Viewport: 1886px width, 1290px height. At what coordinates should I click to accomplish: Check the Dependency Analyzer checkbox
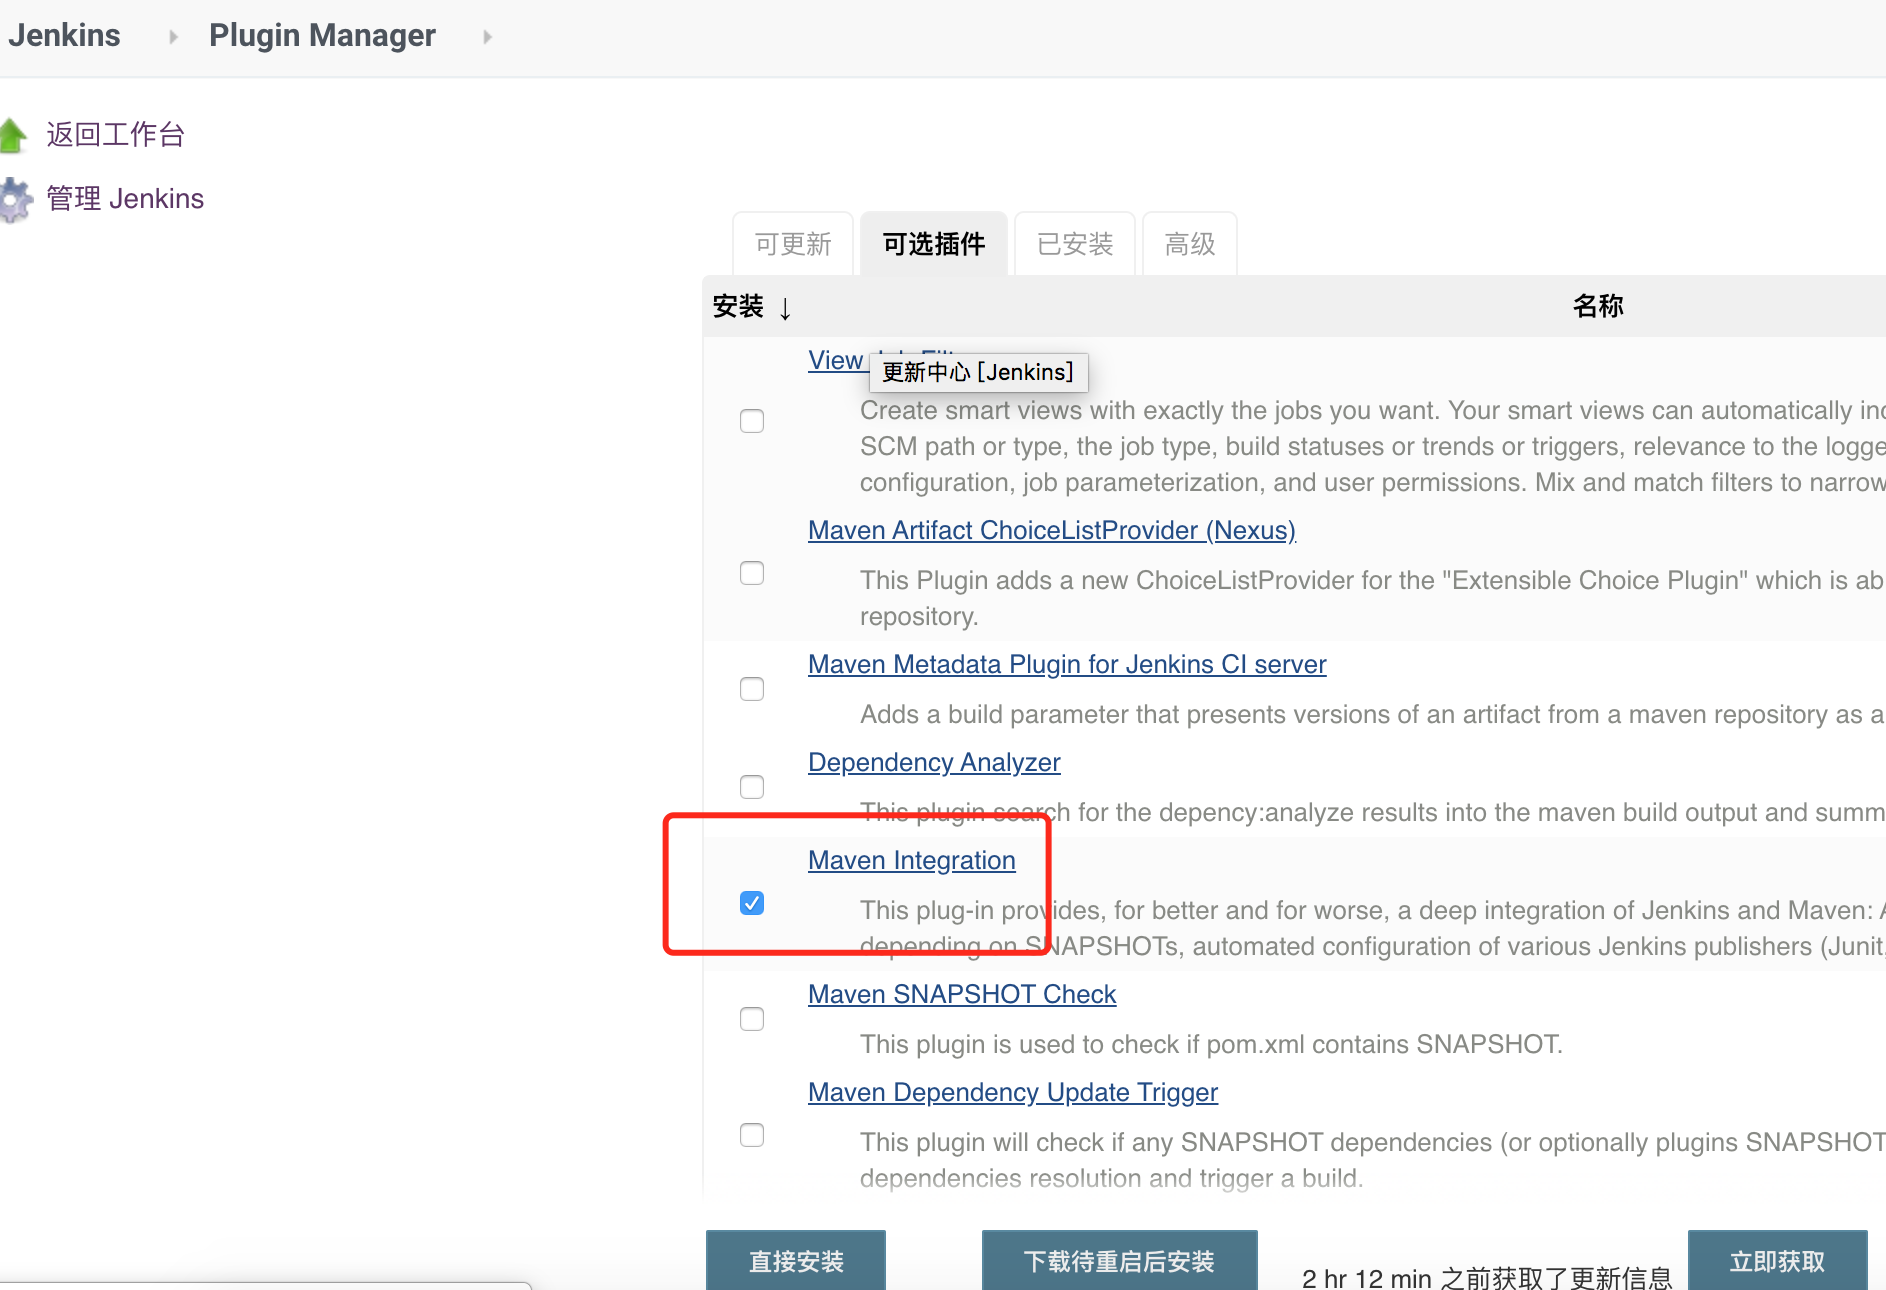[x=752, y=787]
